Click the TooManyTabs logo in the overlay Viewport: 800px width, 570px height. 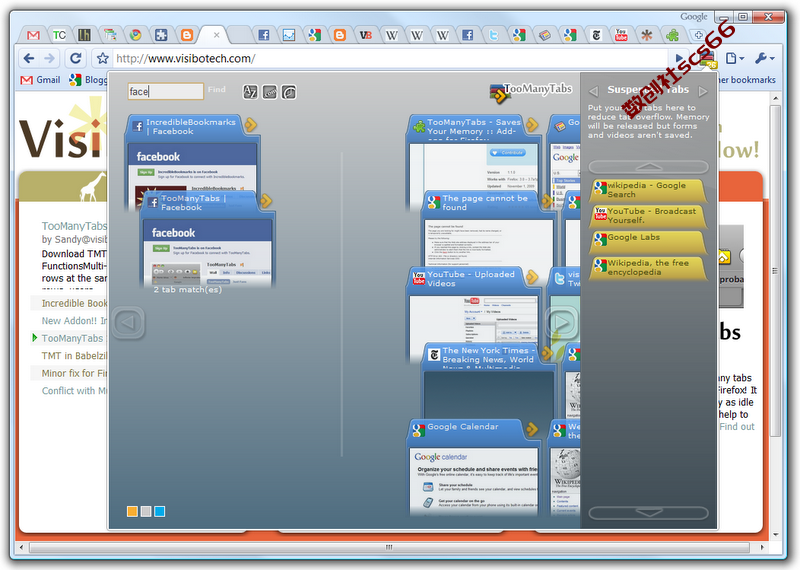click(531, 92)
